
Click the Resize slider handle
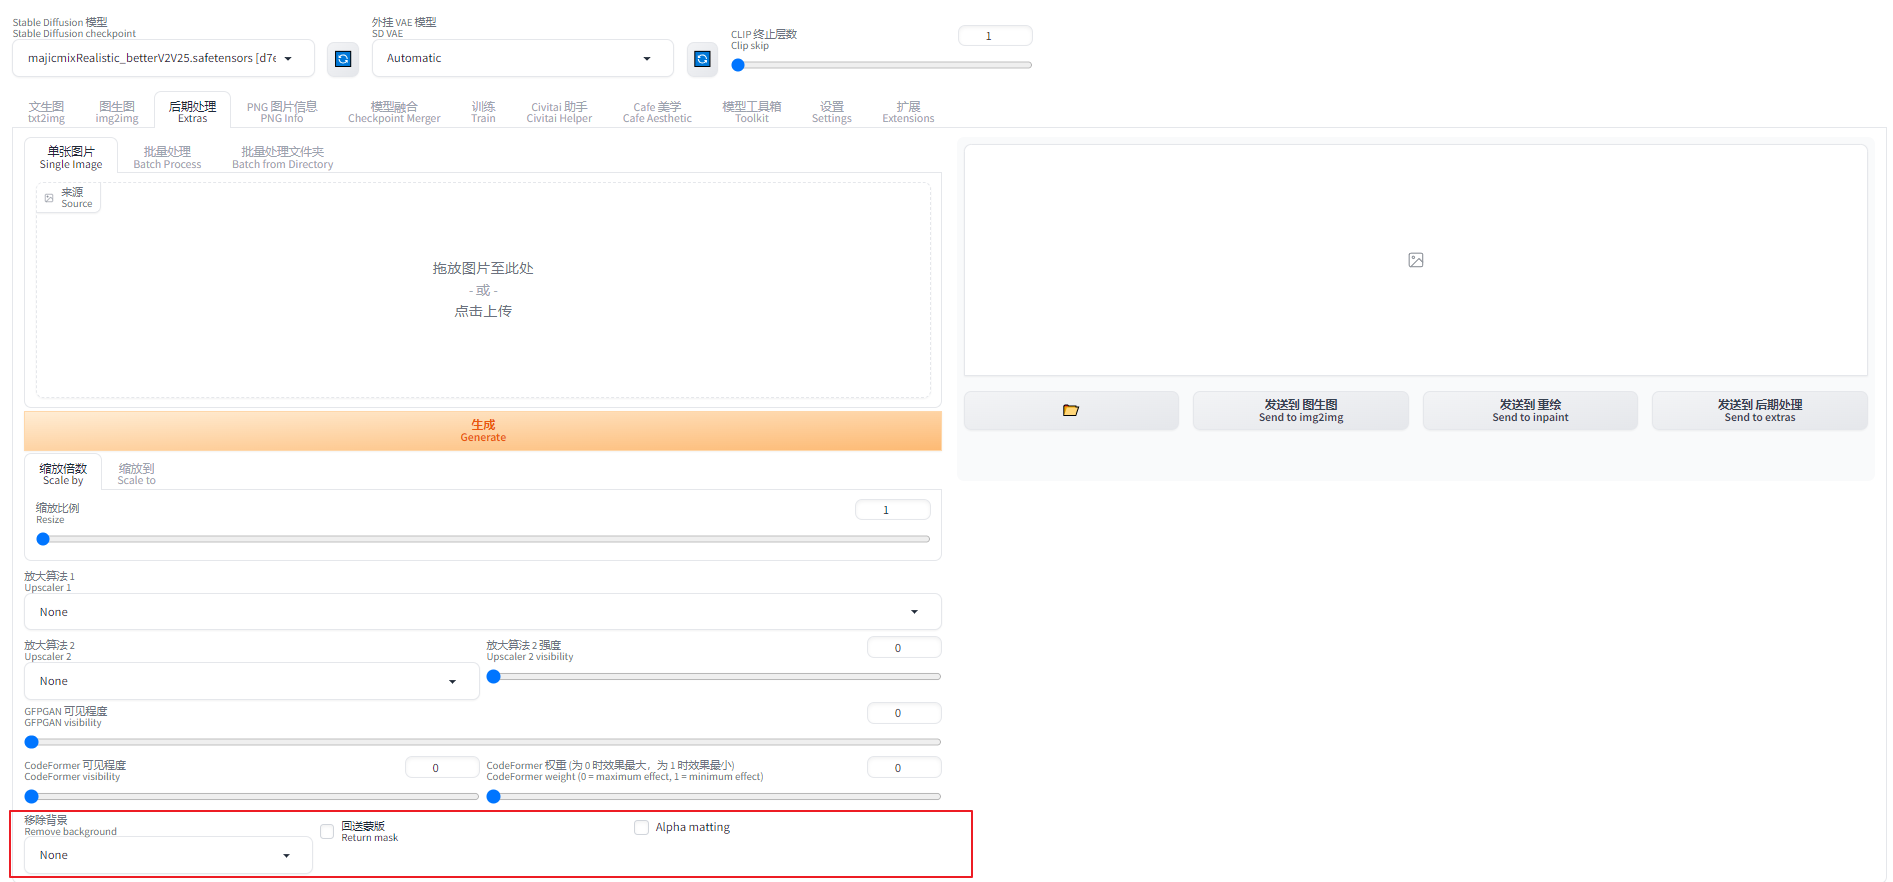pyautogui.click(x=43, y=539)
